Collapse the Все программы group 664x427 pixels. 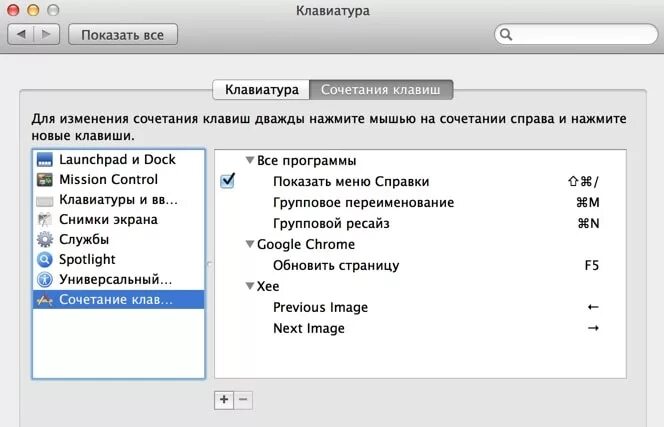pos(250,160)
